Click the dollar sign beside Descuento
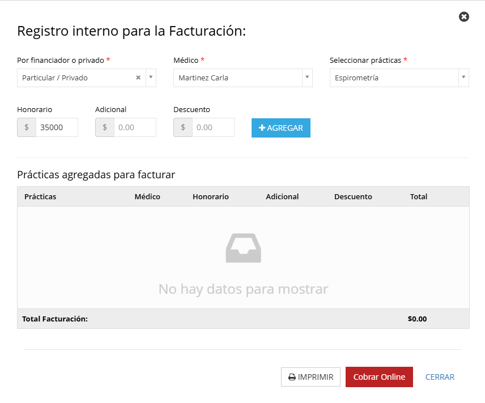This screenshot has width=485, height=403. click(x=183, y=127)
